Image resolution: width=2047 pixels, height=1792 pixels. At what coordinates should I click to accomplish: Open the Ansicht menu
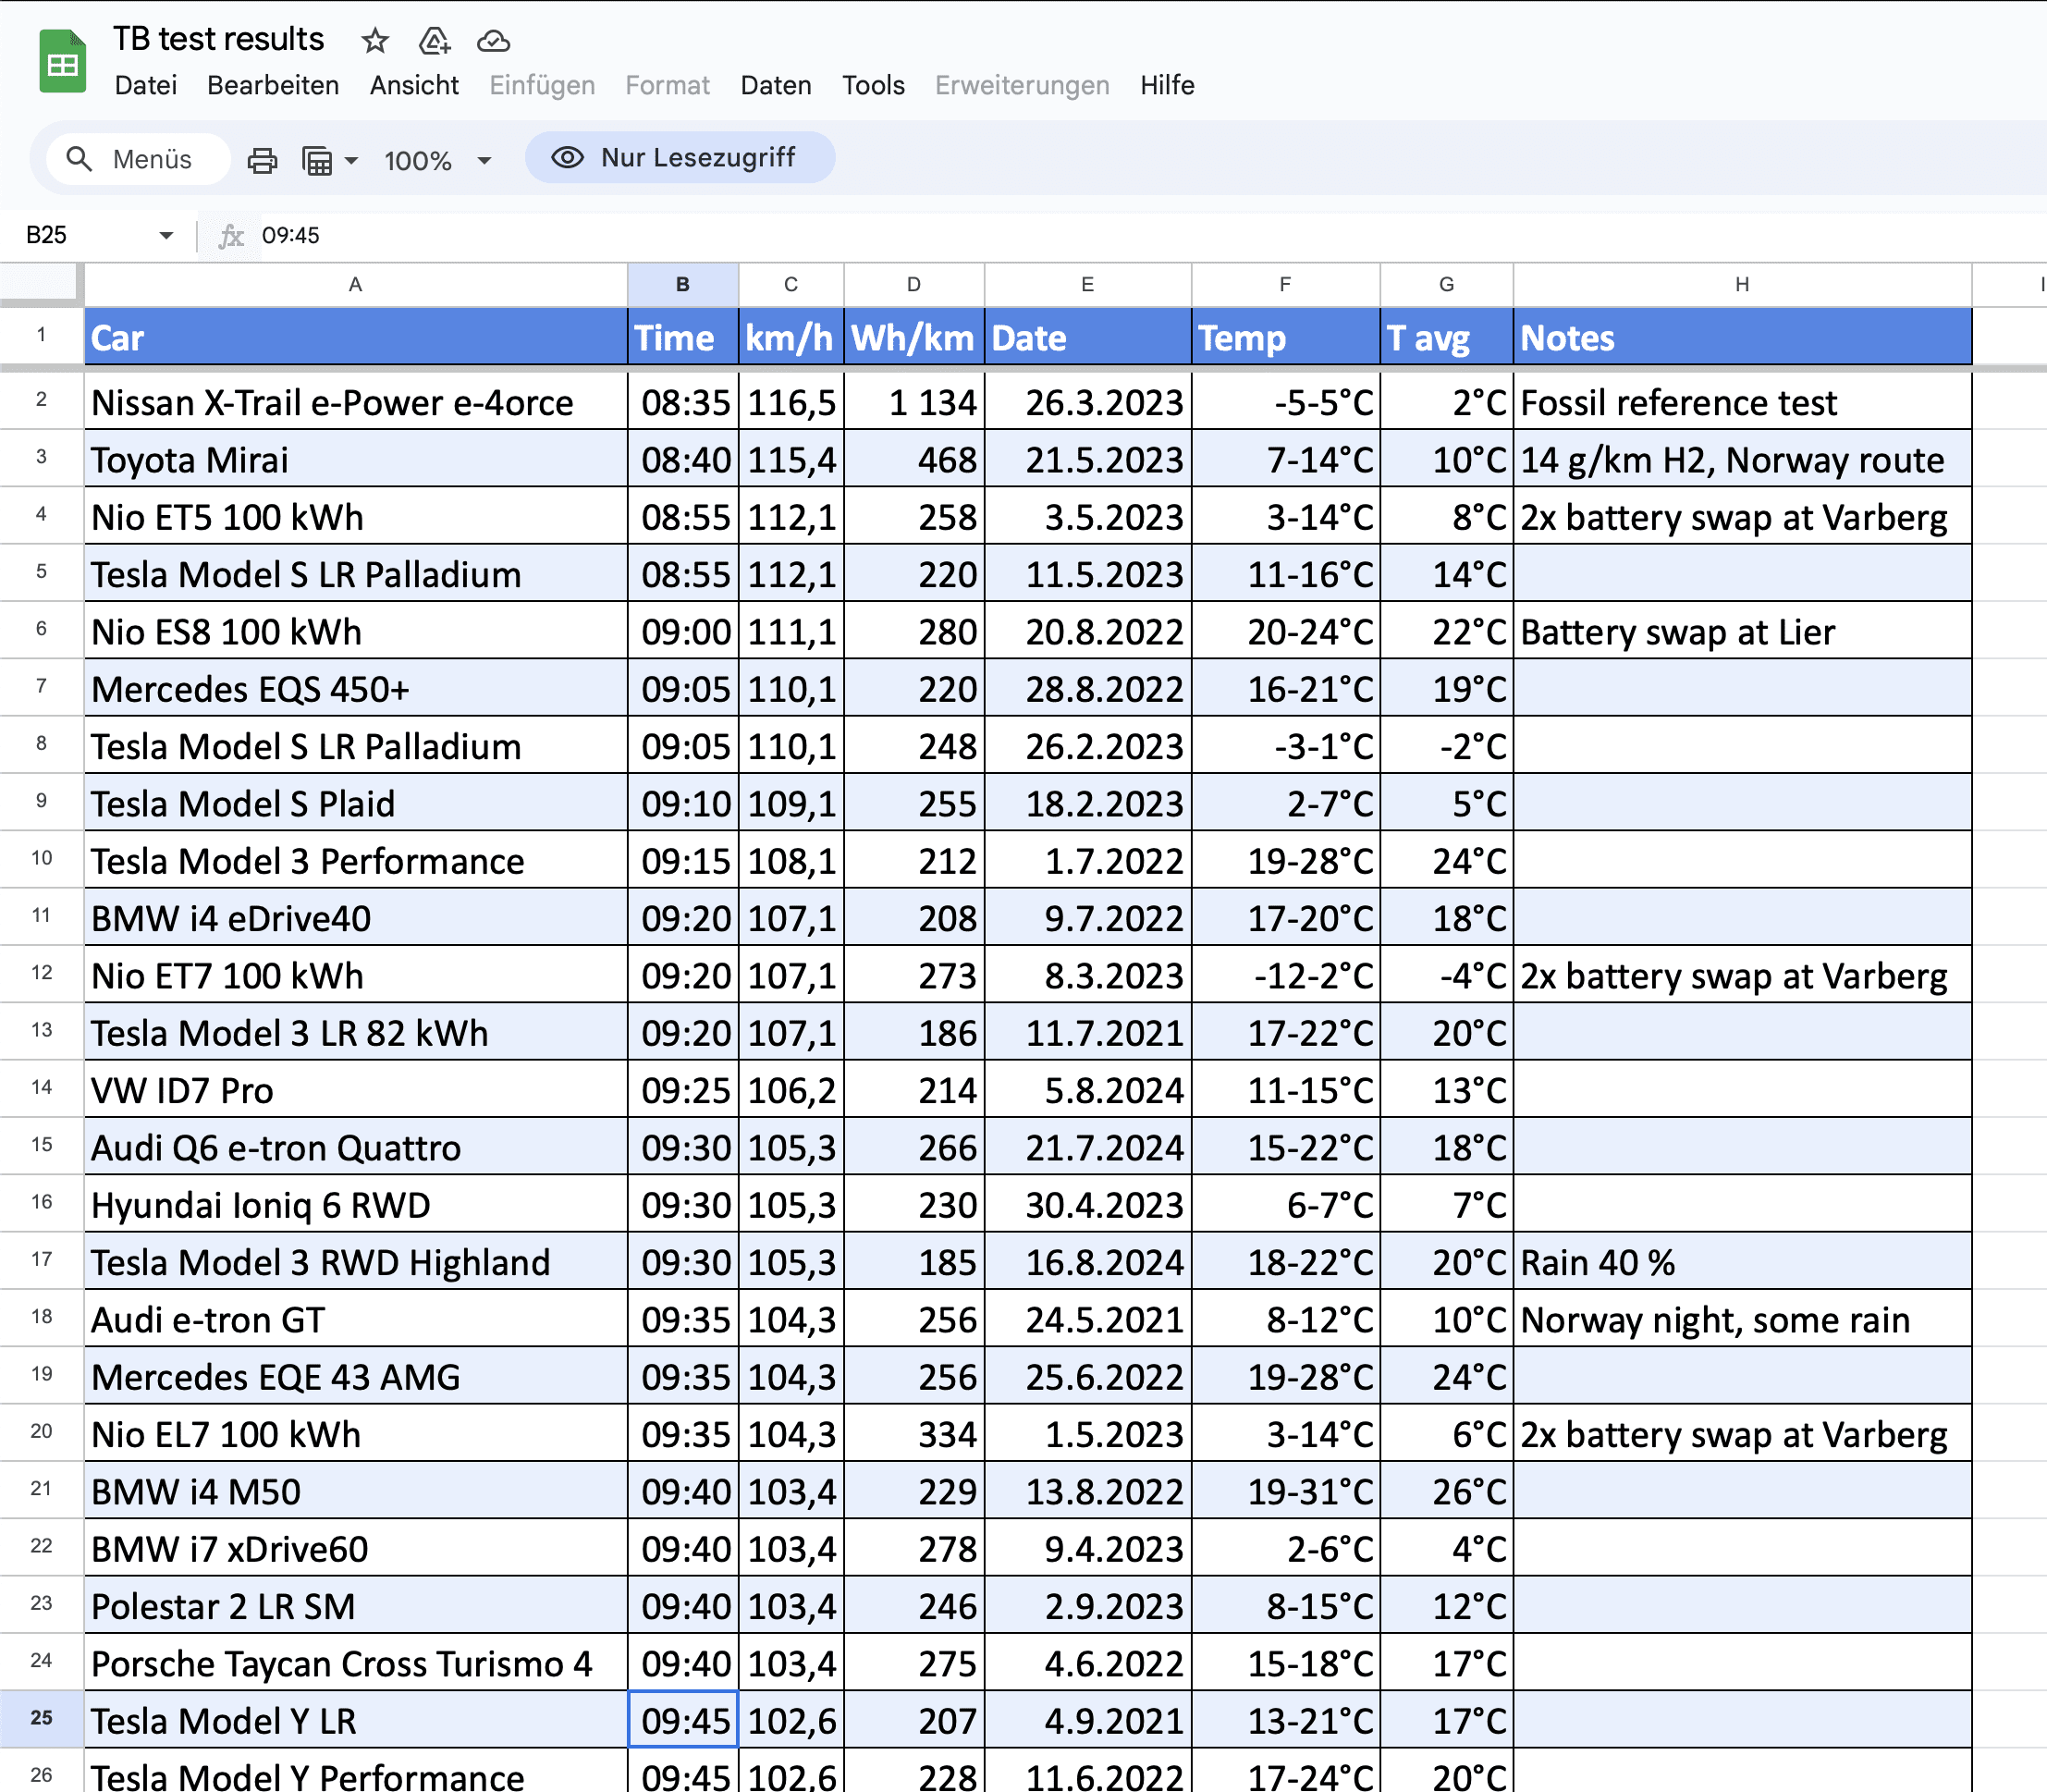coord(414,85)
